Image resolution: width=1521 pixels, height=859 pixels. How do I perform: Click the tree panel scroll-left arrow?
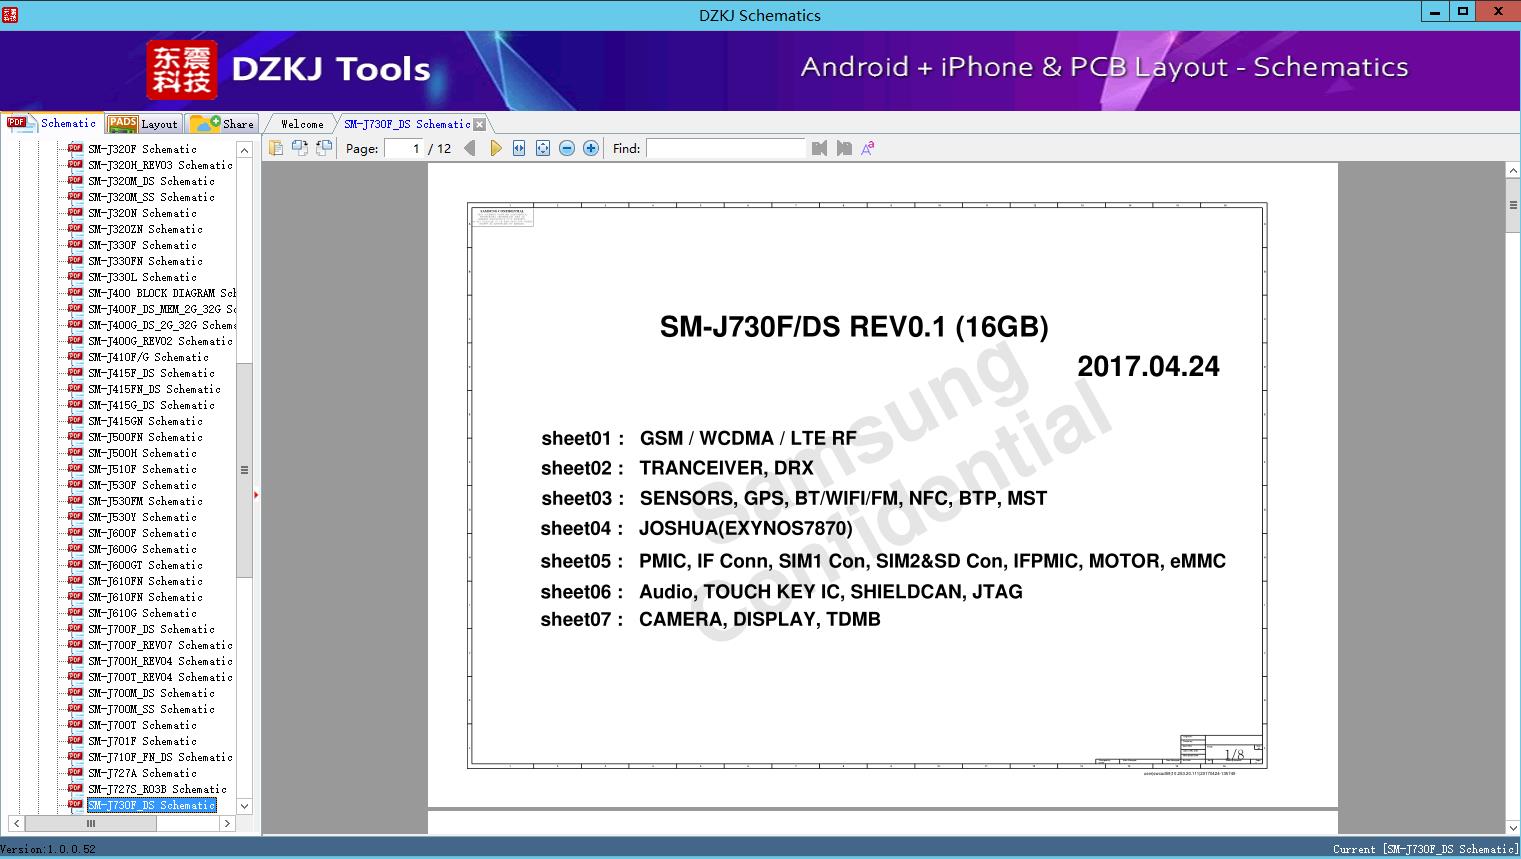(16, 823)
